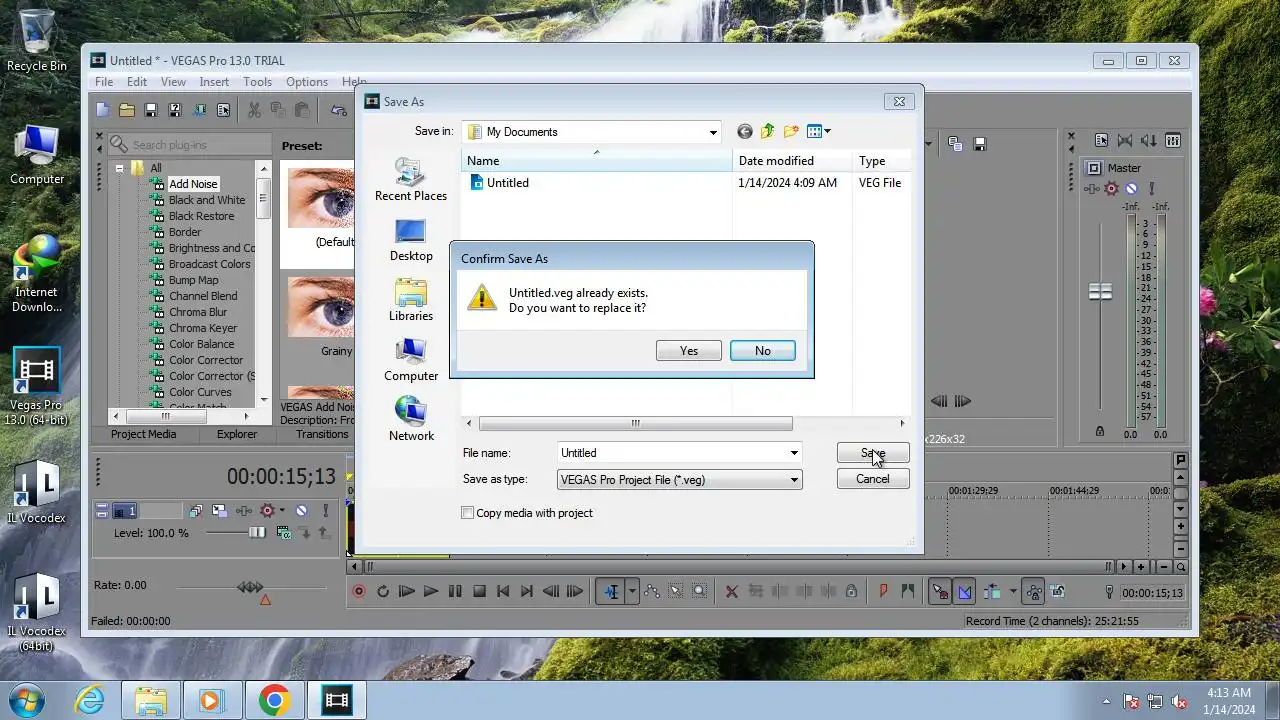Click the Go to End transport button

point(527,591)
